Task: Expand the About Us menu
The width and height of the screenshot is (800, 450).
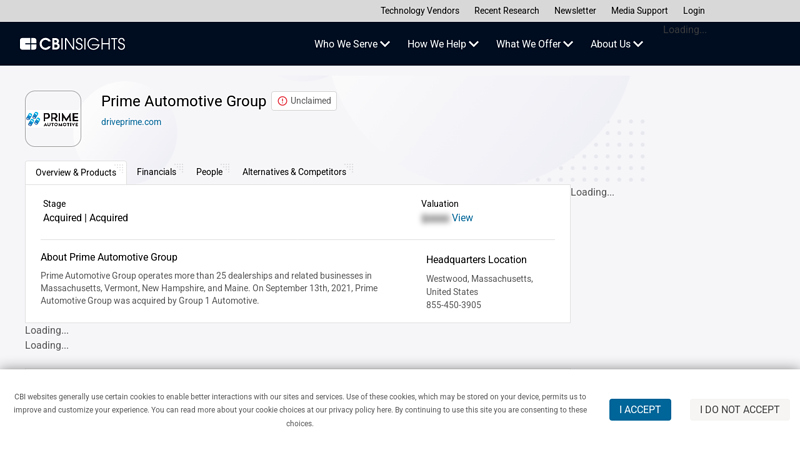Action: (616, 44)
